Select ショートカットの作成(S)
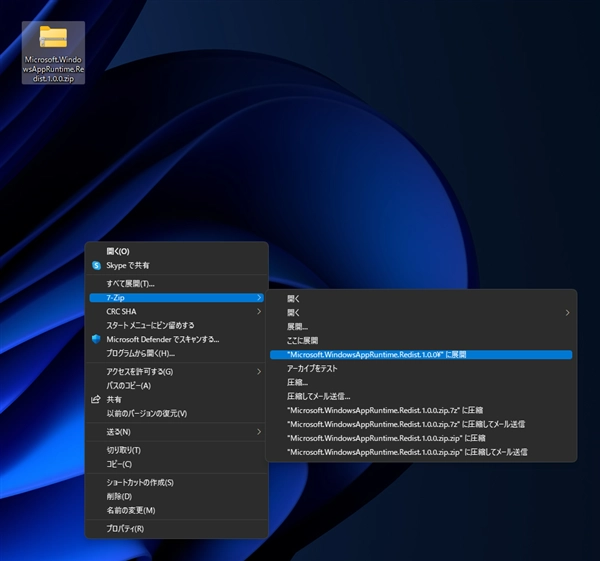Screen dimensions: 600x561 pos(176,483)
